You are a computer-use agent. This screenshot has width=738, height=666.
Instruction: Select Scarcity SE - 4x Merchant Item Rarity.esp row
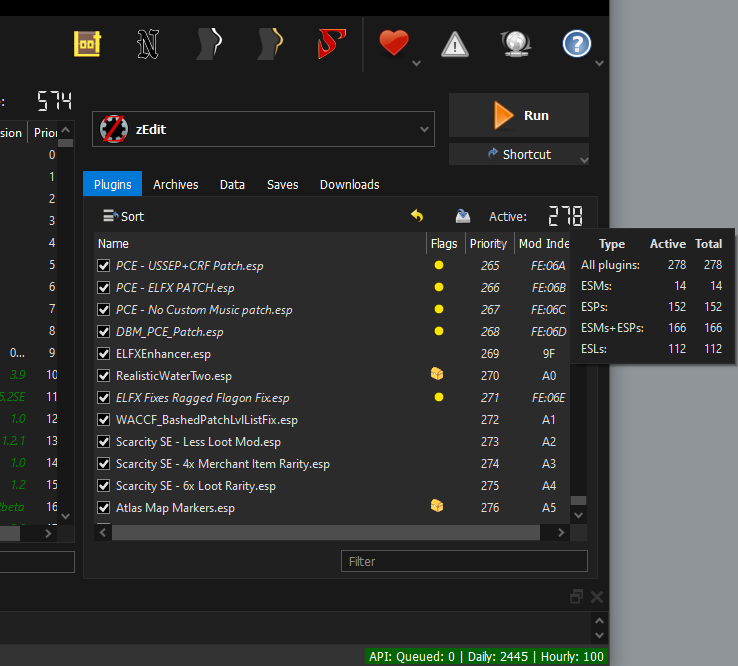pos(331,464)
